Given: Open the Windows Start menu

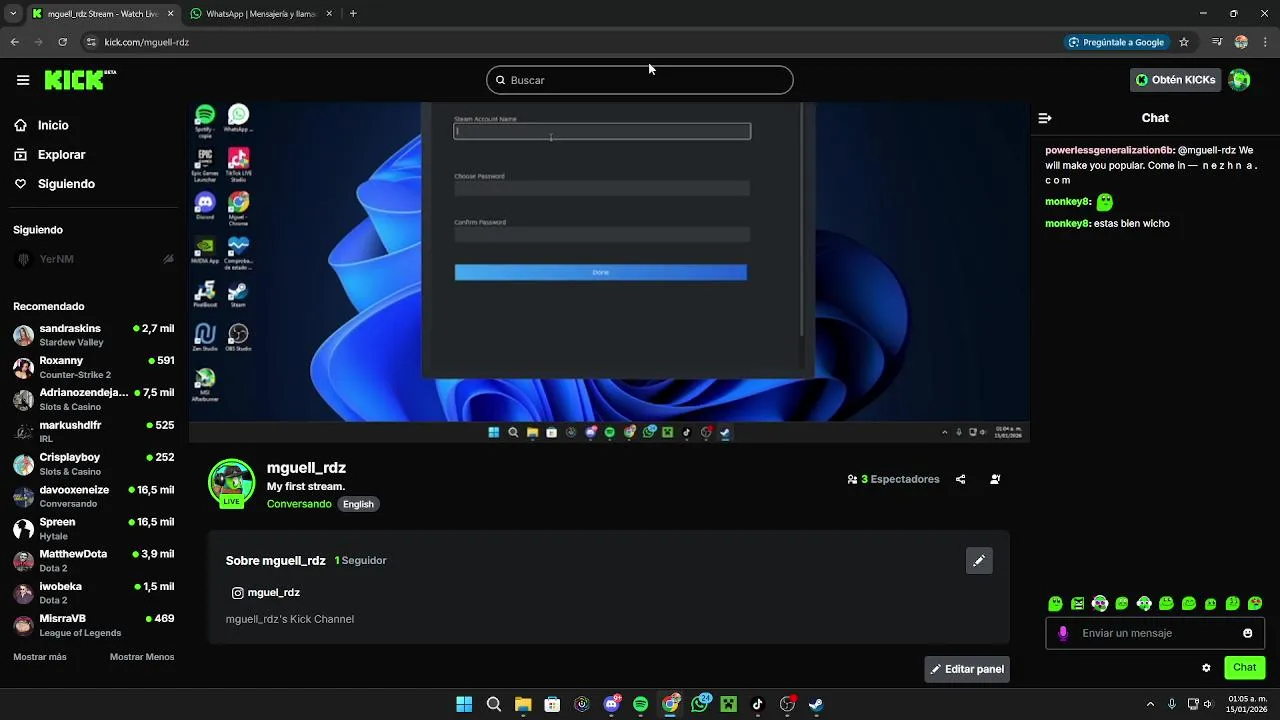Looking at the screenshot, I should click(x=464, y=704).
